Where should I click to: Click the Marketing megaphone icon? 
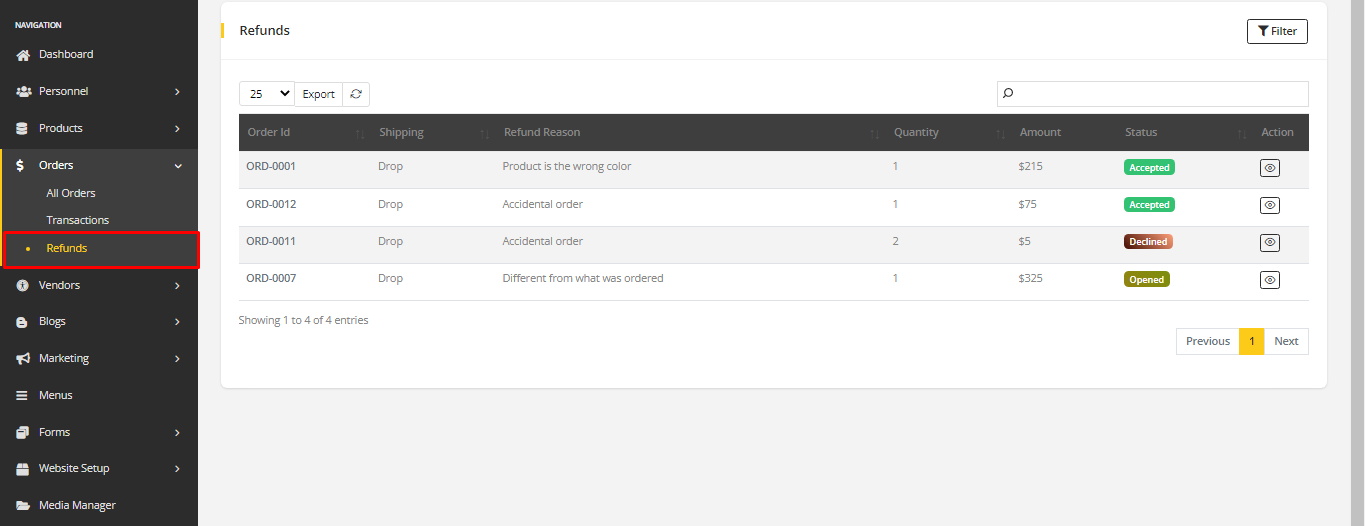click(x=23, y=358)
